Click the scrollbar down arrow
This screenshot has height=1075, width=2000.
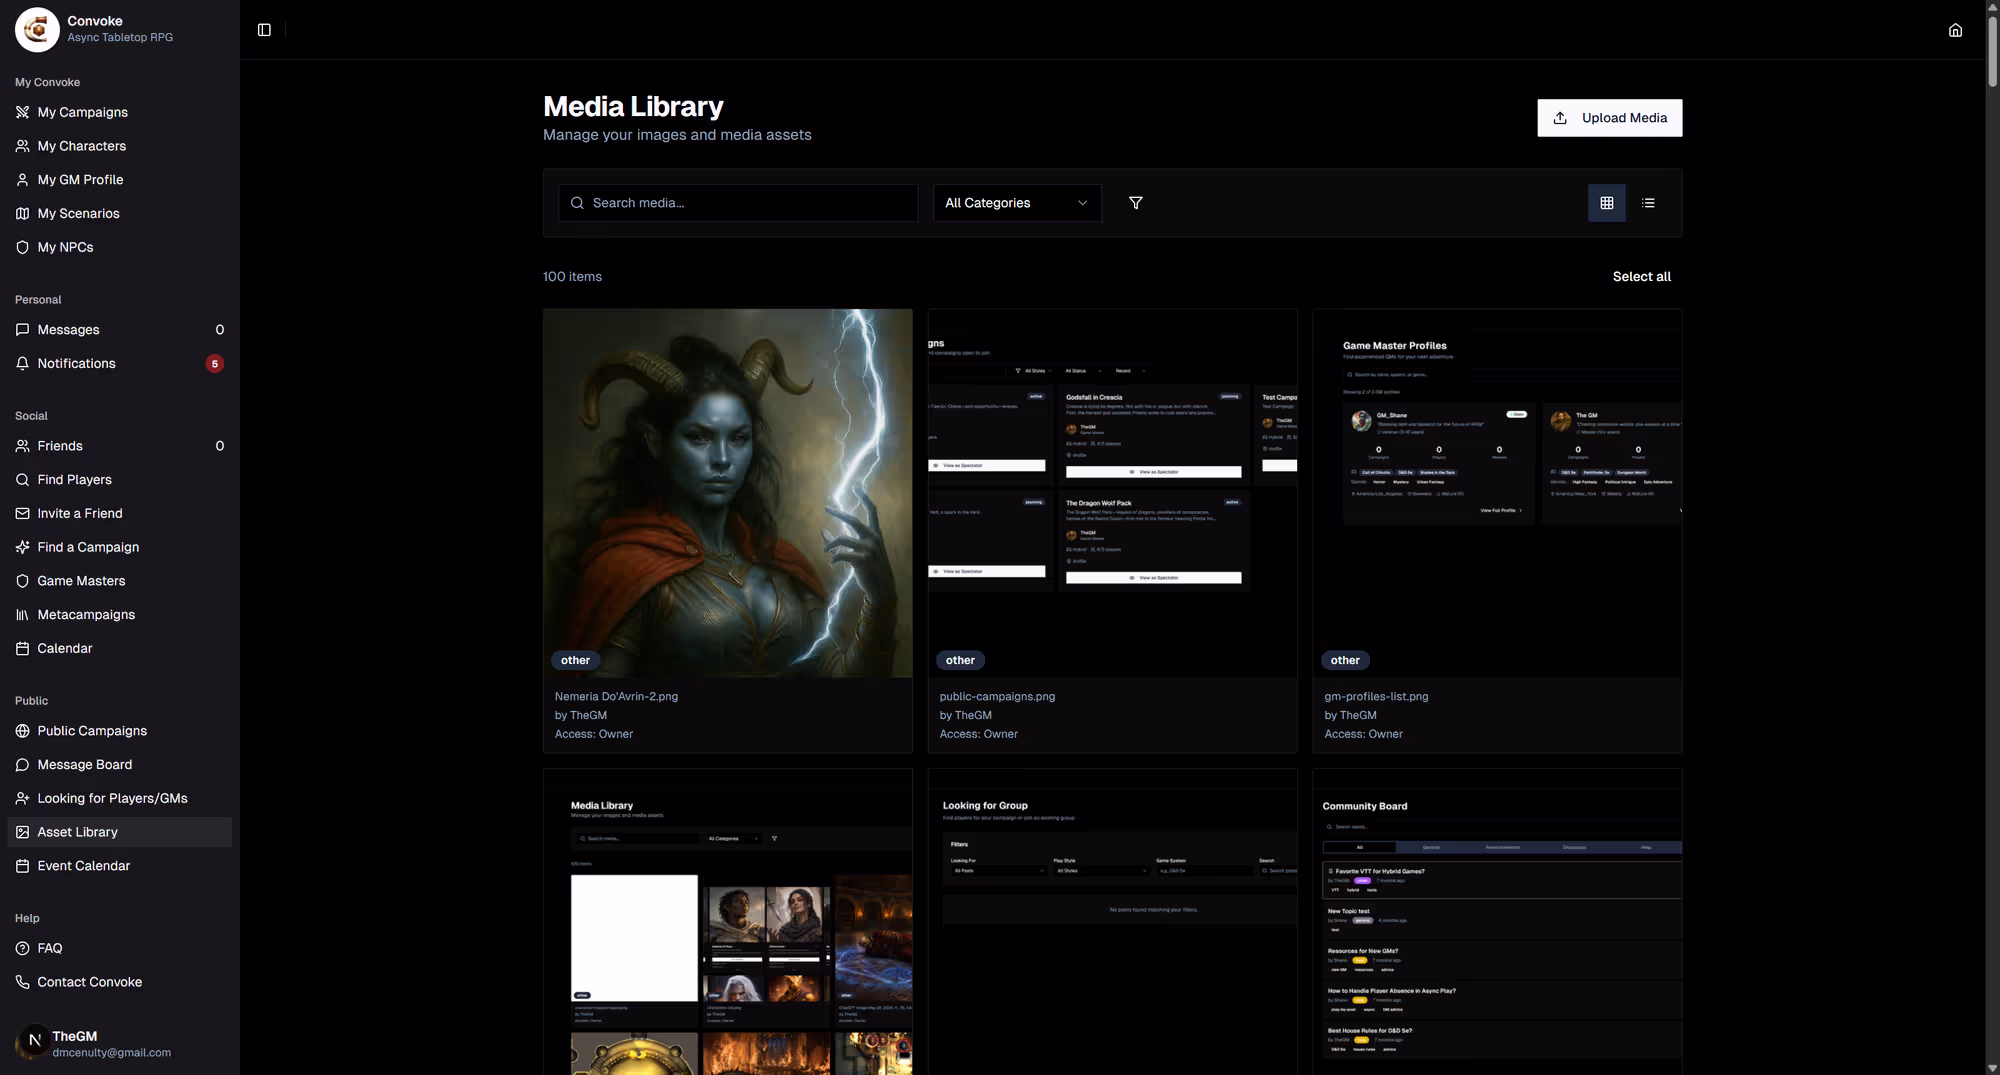pyautogui.click(x=1992, y=1068)
